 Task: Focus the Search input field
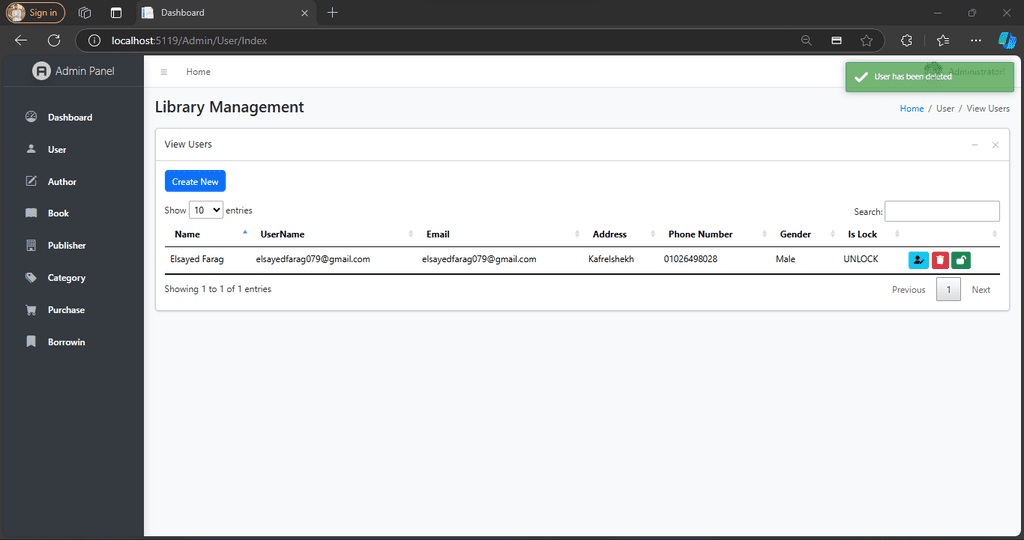tap(942, 212)
